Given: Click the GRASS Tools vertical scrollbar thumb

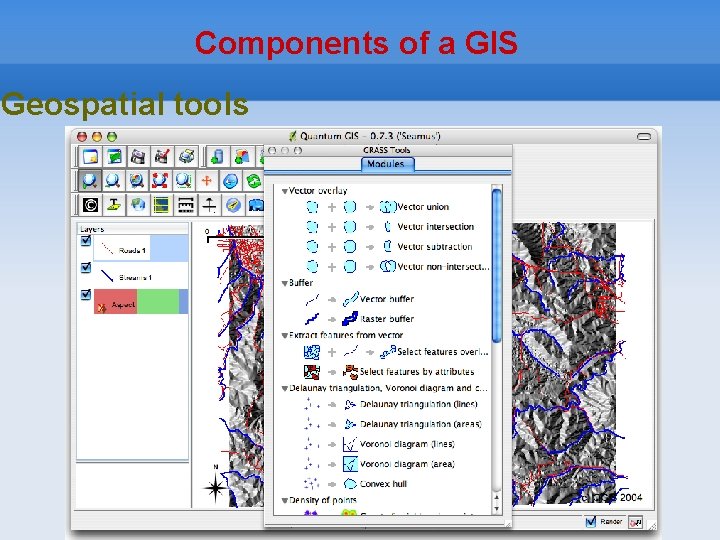Looking at the screenshot, I should tap(496, 265).
